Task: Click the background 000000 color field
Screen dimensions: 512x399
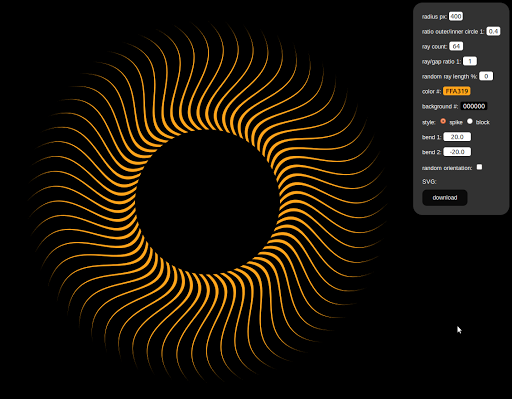Action: 474,106
